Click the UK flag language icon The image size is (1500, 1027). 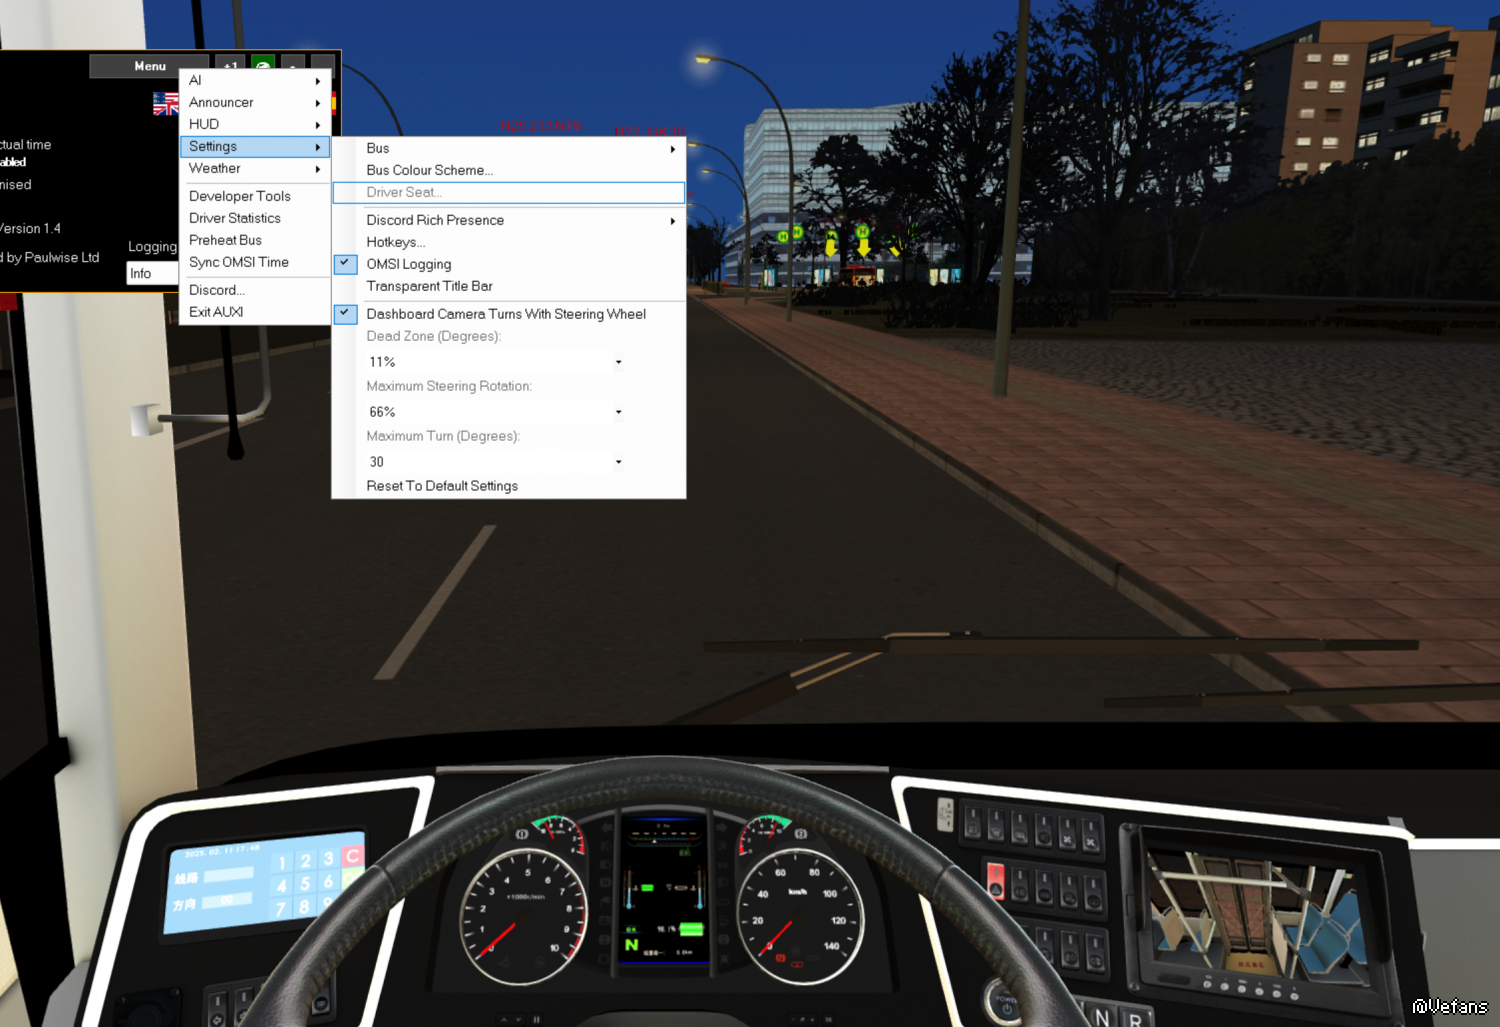click(165, 103)
